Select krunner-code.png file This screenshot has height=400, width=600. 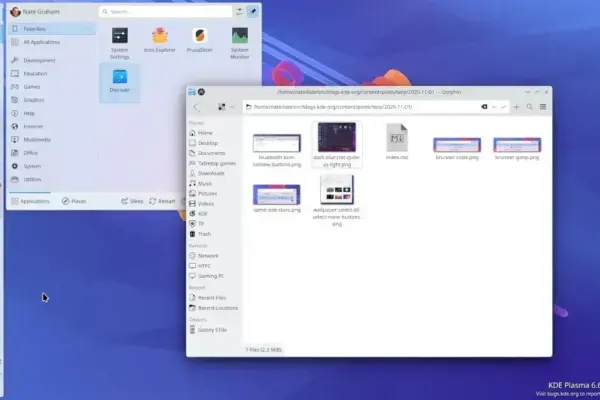point(457,149)
